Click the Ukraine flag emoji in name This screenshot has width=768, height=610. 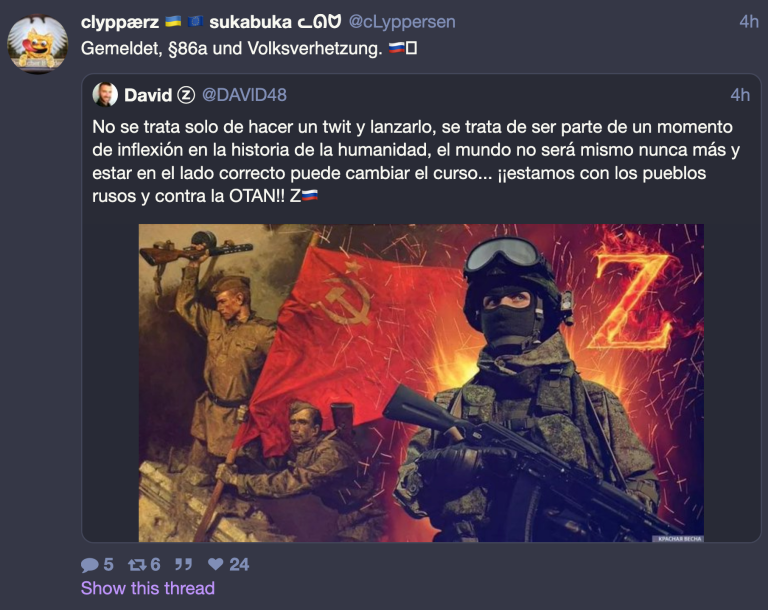[x=173, y=22]
